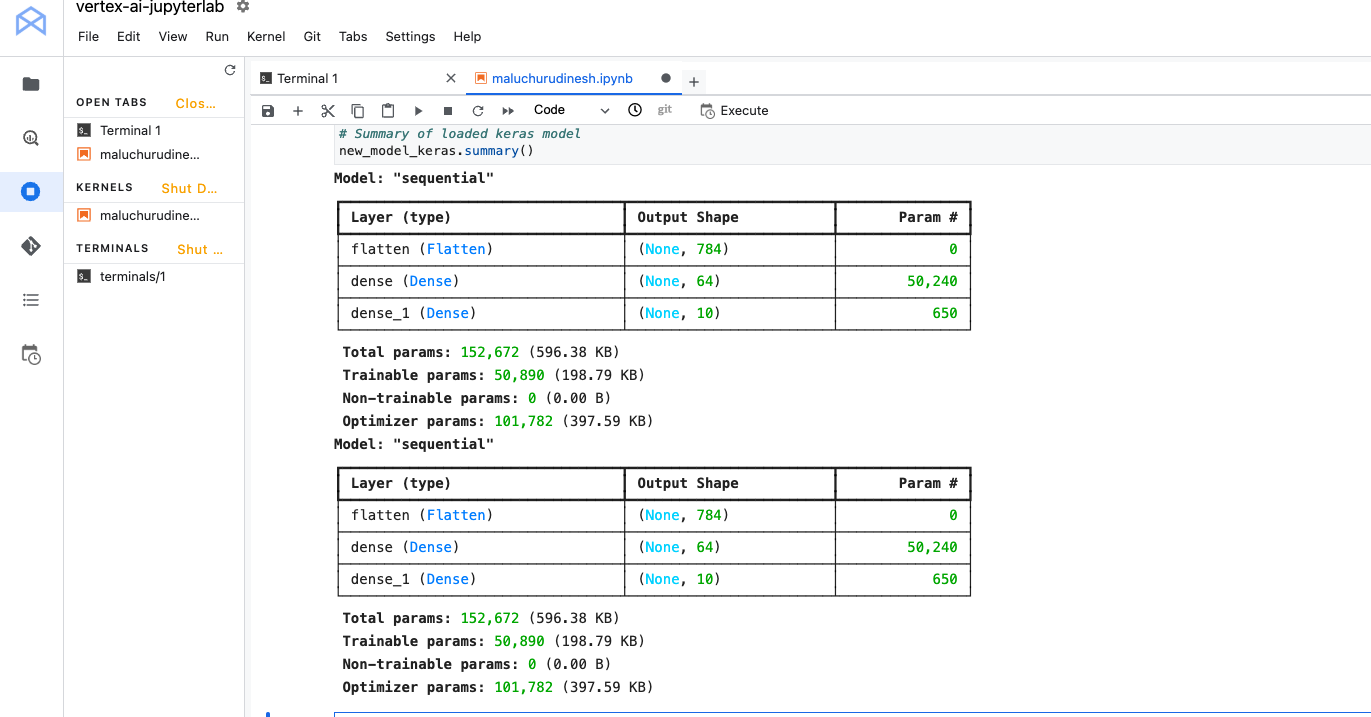Open the Tabs menu
Viewport: 1371px width, 717px height.
click(x=353, y=36)
